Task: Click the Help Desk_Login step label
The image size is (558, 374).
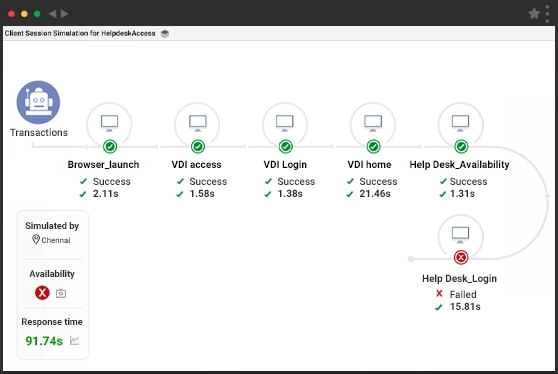Action: click(459, 279)
